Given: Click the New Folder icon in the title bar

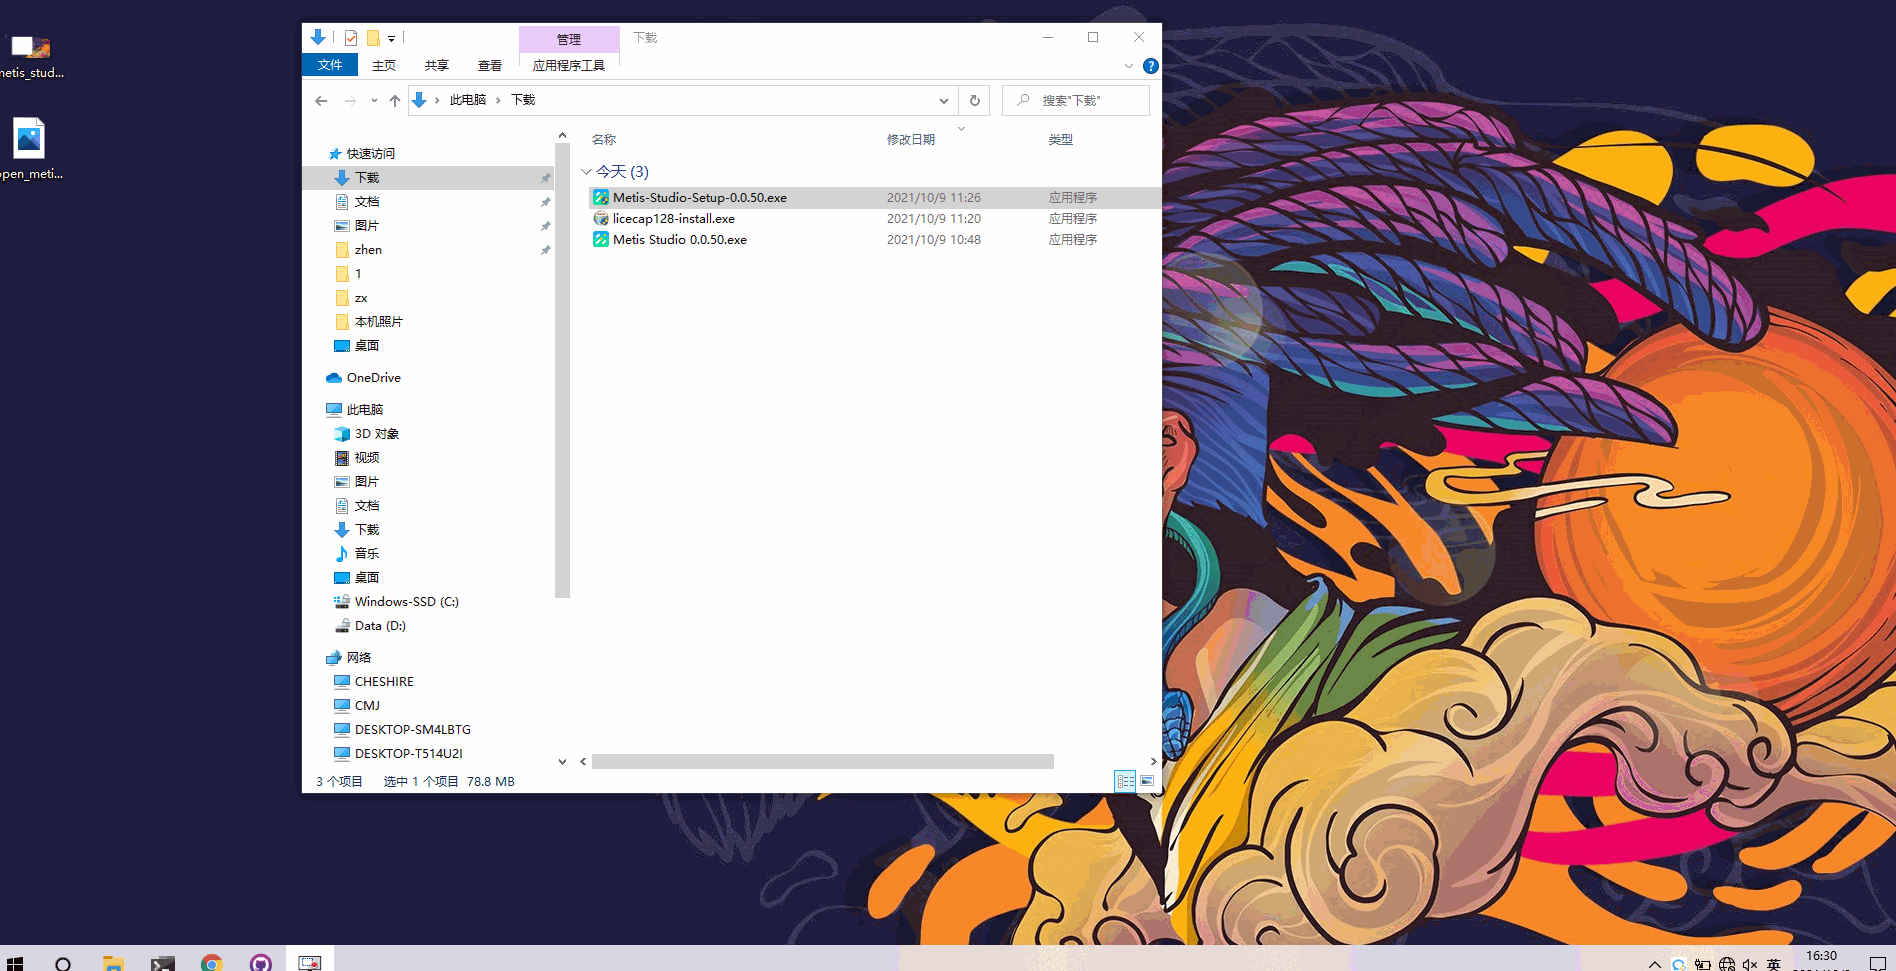Looking at the screenshot, I should point(373,38).
